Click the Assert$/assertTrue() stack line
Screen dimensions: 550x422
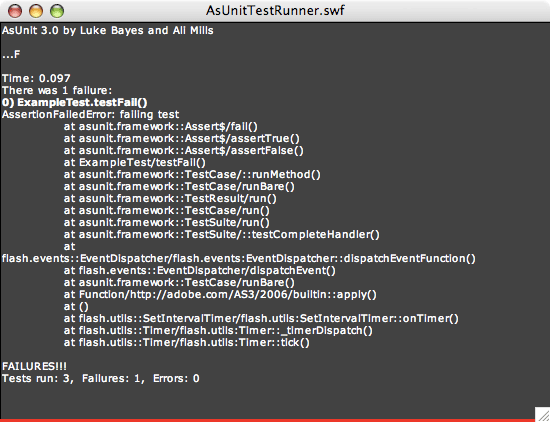(x=182, y=138)
